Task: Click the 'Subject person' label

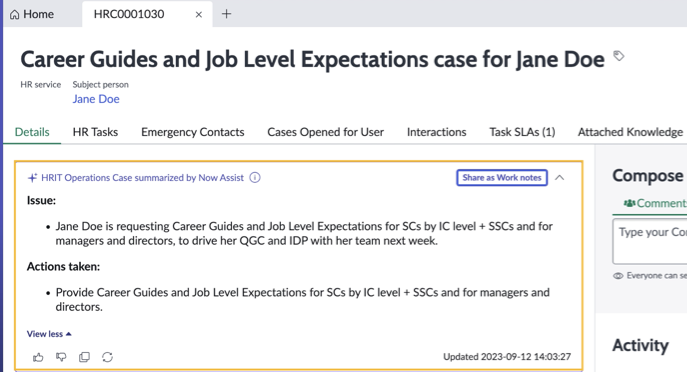Action: coord(100,84)
